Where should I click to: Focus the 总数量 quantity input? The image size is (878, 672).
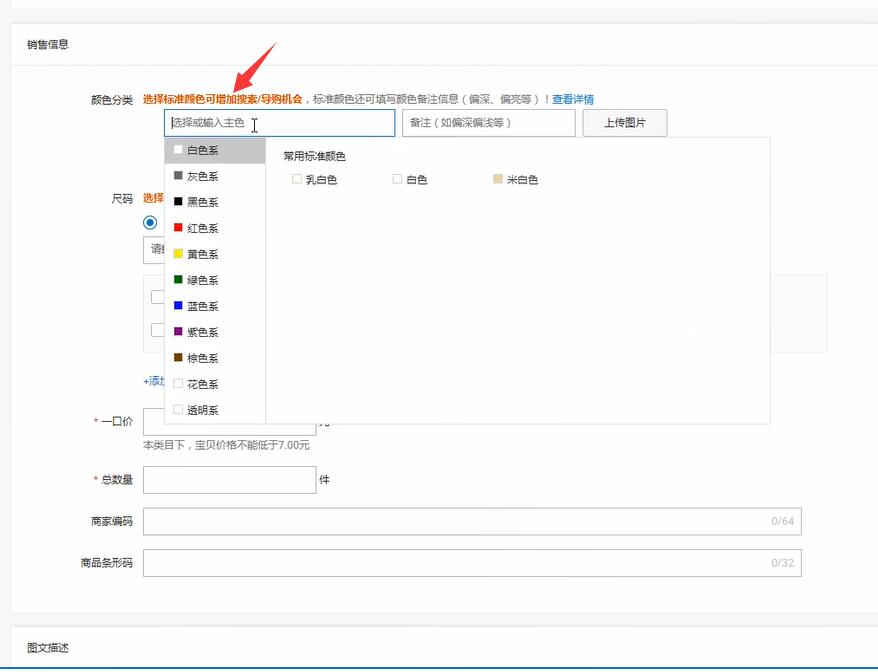[229, 480]
